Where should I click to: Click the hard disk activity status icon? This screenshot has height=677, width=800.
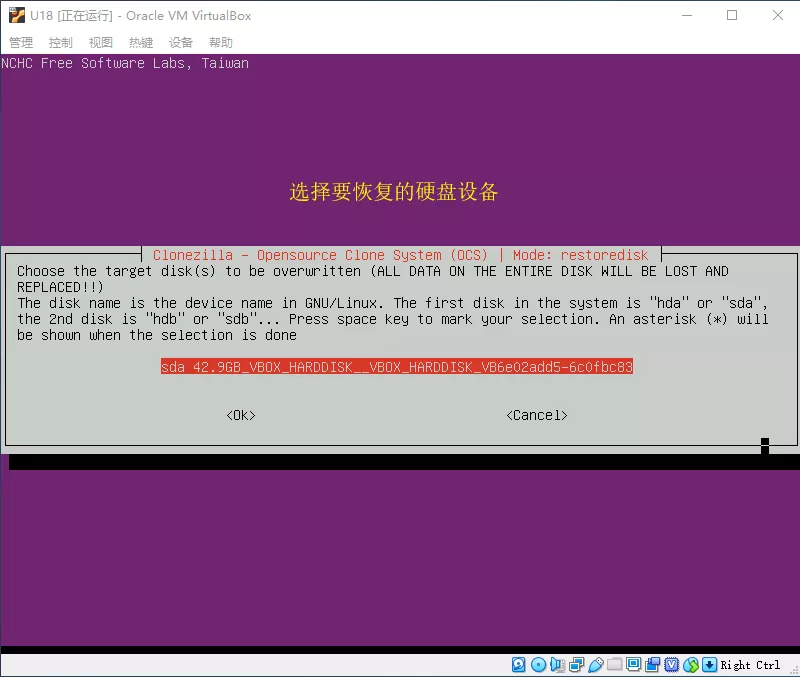518,665
